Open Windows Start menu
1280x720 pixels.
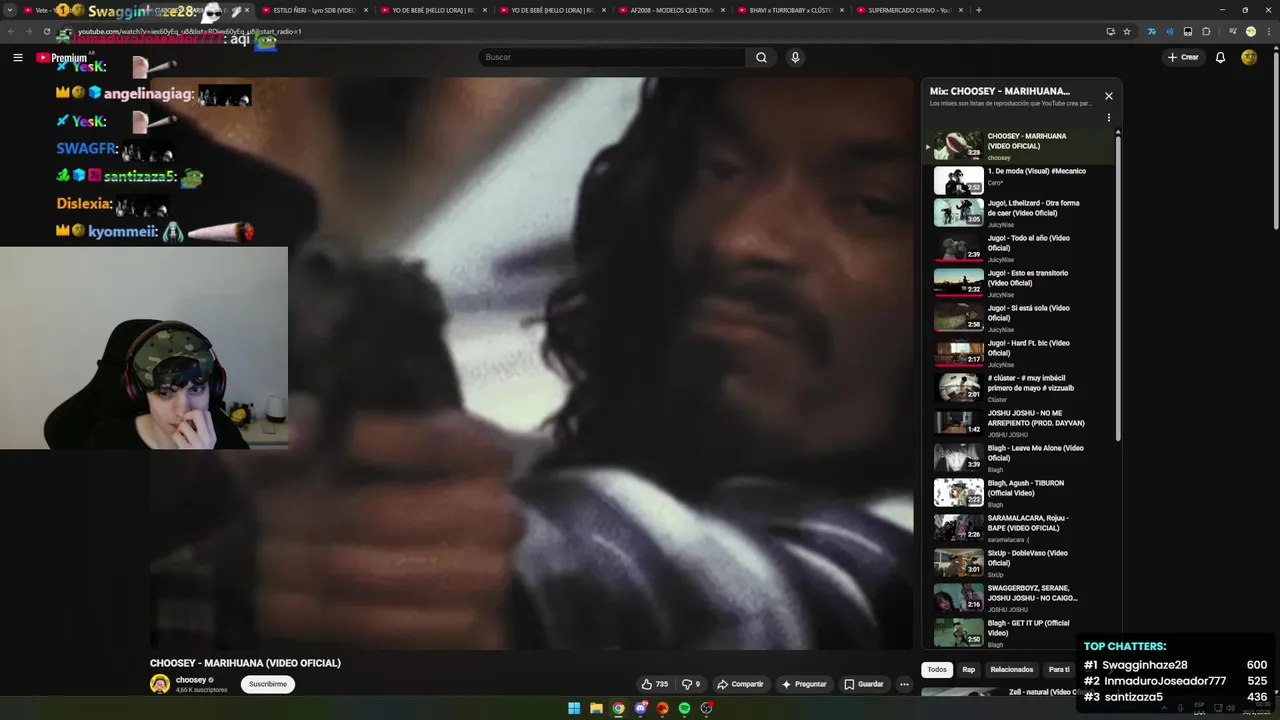(x=574, y=708)
